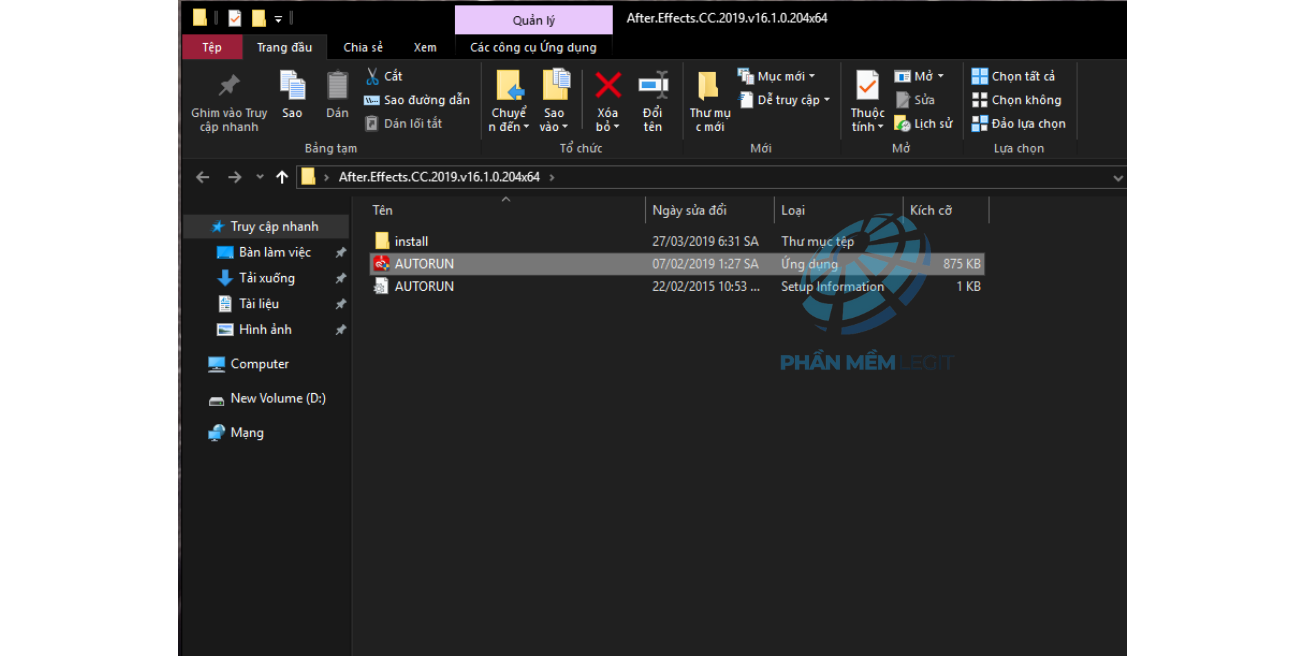This screenshot has height=656, width=1305.
Task: Open Tải xuống in sidebar
Action: [x=267, y=278]
